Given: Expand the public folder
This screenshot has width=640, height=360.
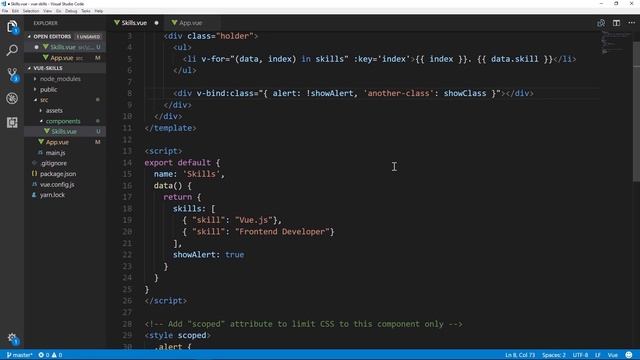Looking at the screenshot, I should click(48, 89).
